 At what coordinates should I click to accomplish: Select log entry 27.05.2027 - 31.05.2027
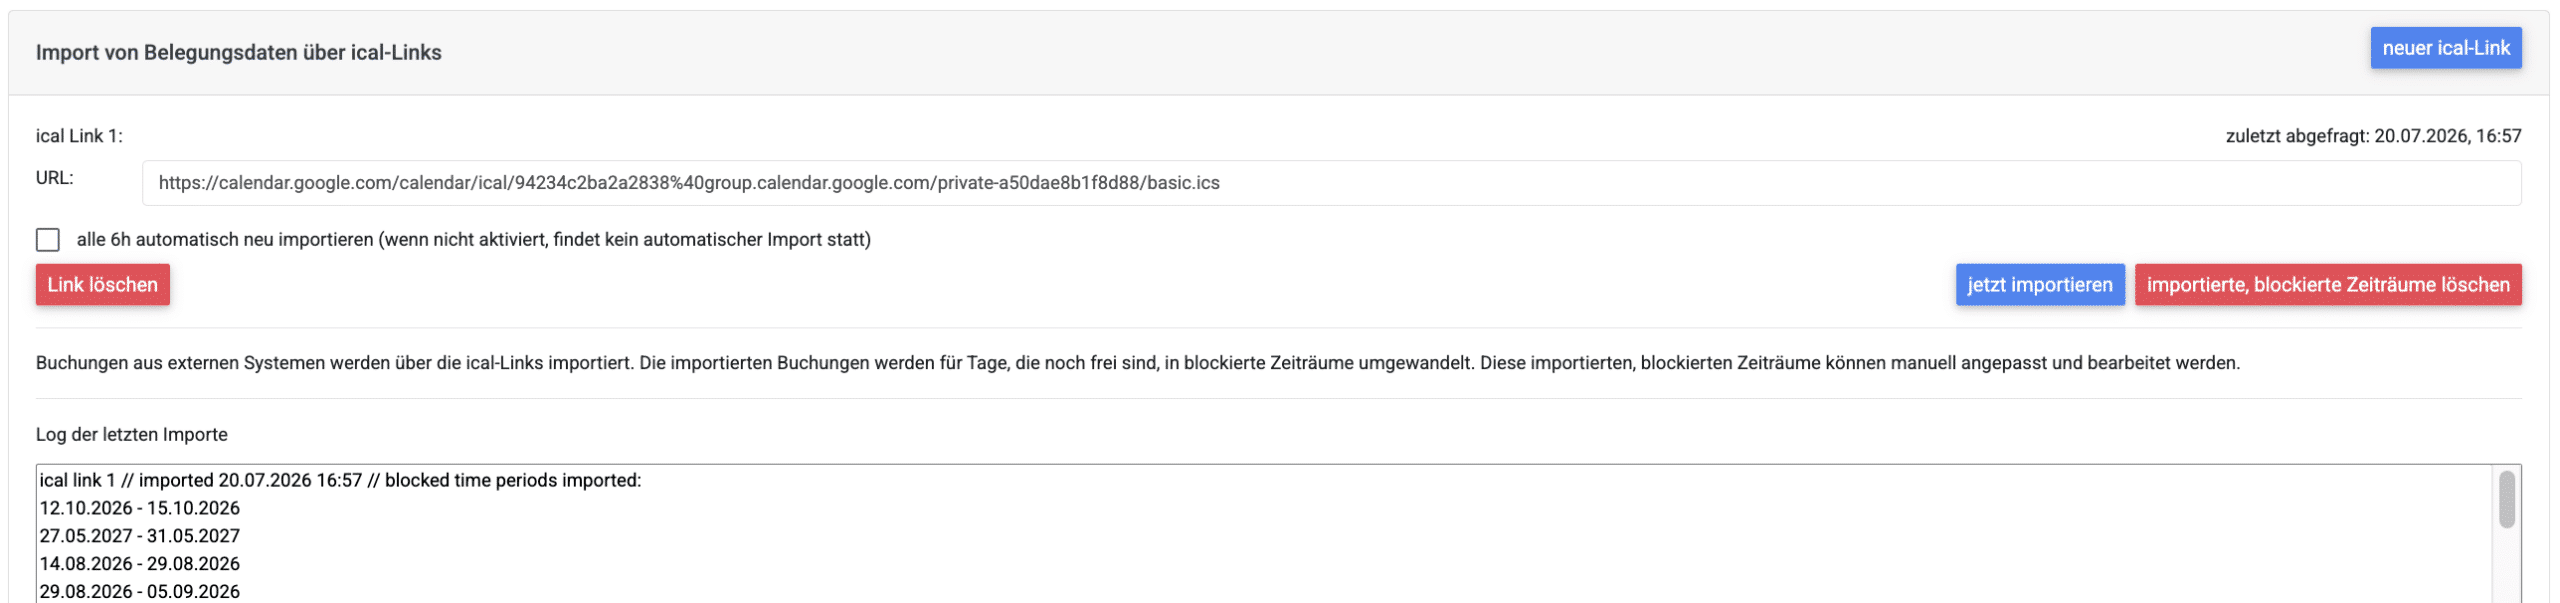point(140,536)
